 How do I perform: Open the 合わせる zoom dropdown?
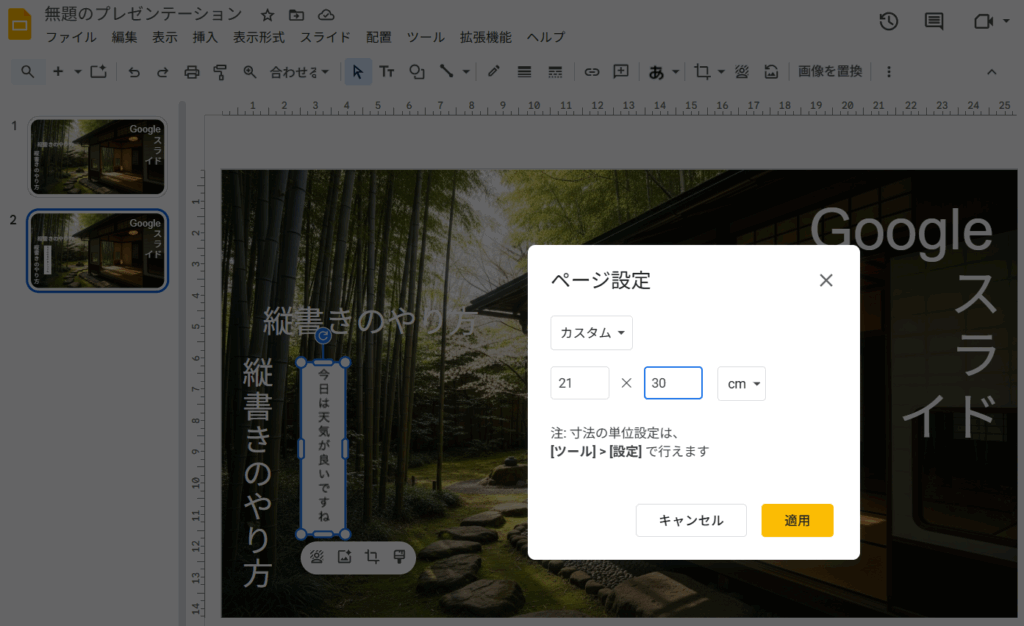click(x=299, y=72)
